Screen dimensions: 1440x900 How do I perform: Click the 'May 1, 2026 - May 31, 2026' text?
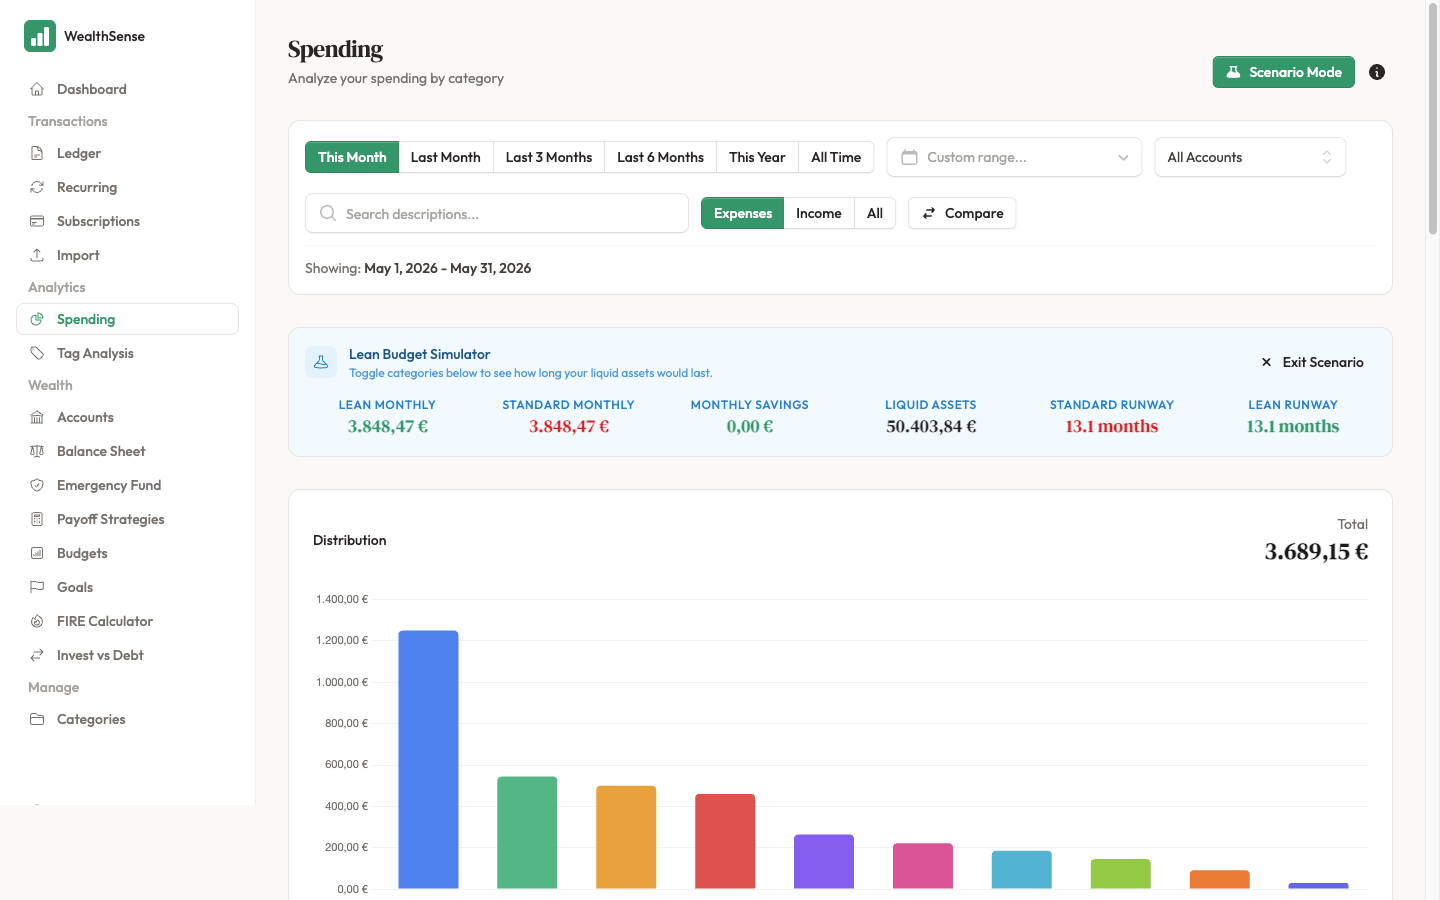(x=448, y=268)
